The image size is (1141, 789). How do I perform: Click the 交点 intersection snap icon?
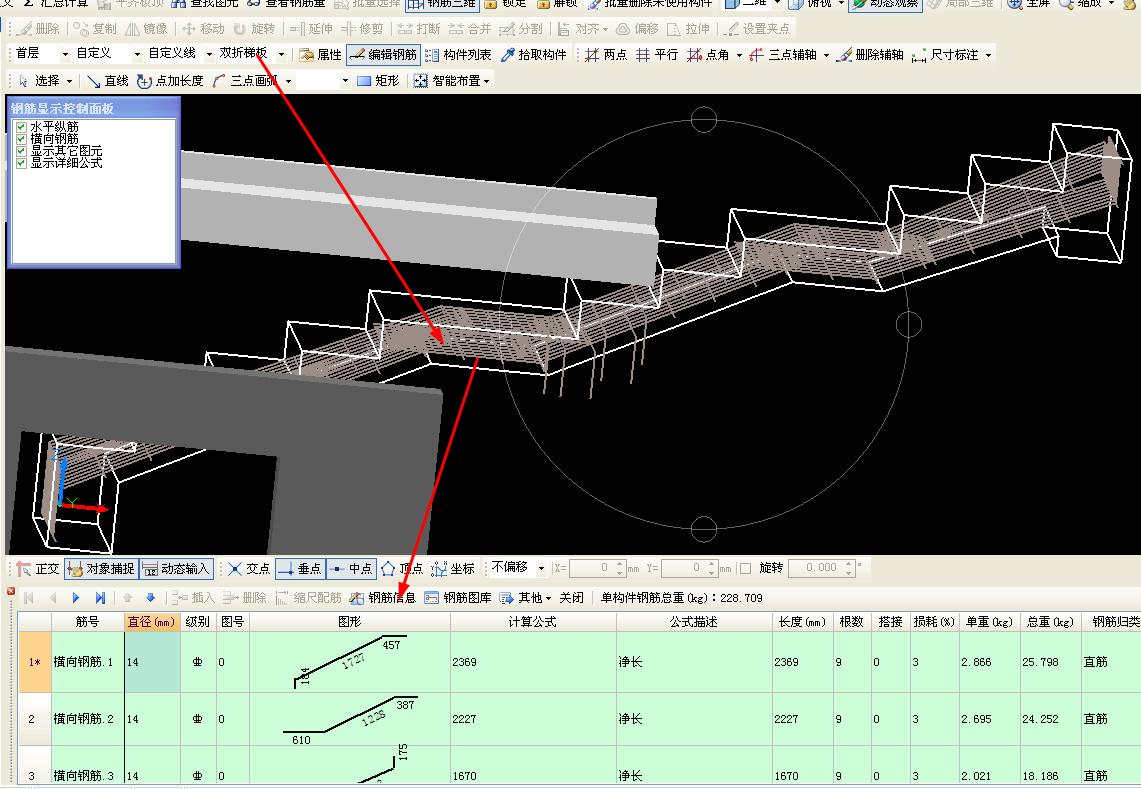[x=234, y=568]
